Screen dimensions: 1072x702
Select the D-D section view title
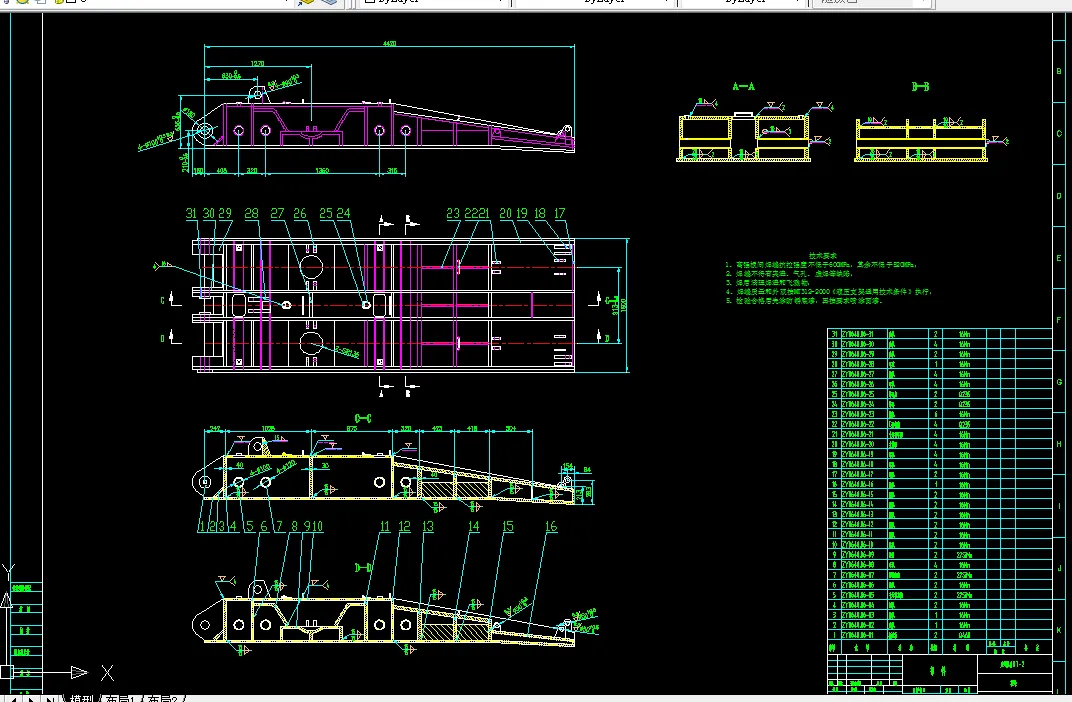(364, 567)
